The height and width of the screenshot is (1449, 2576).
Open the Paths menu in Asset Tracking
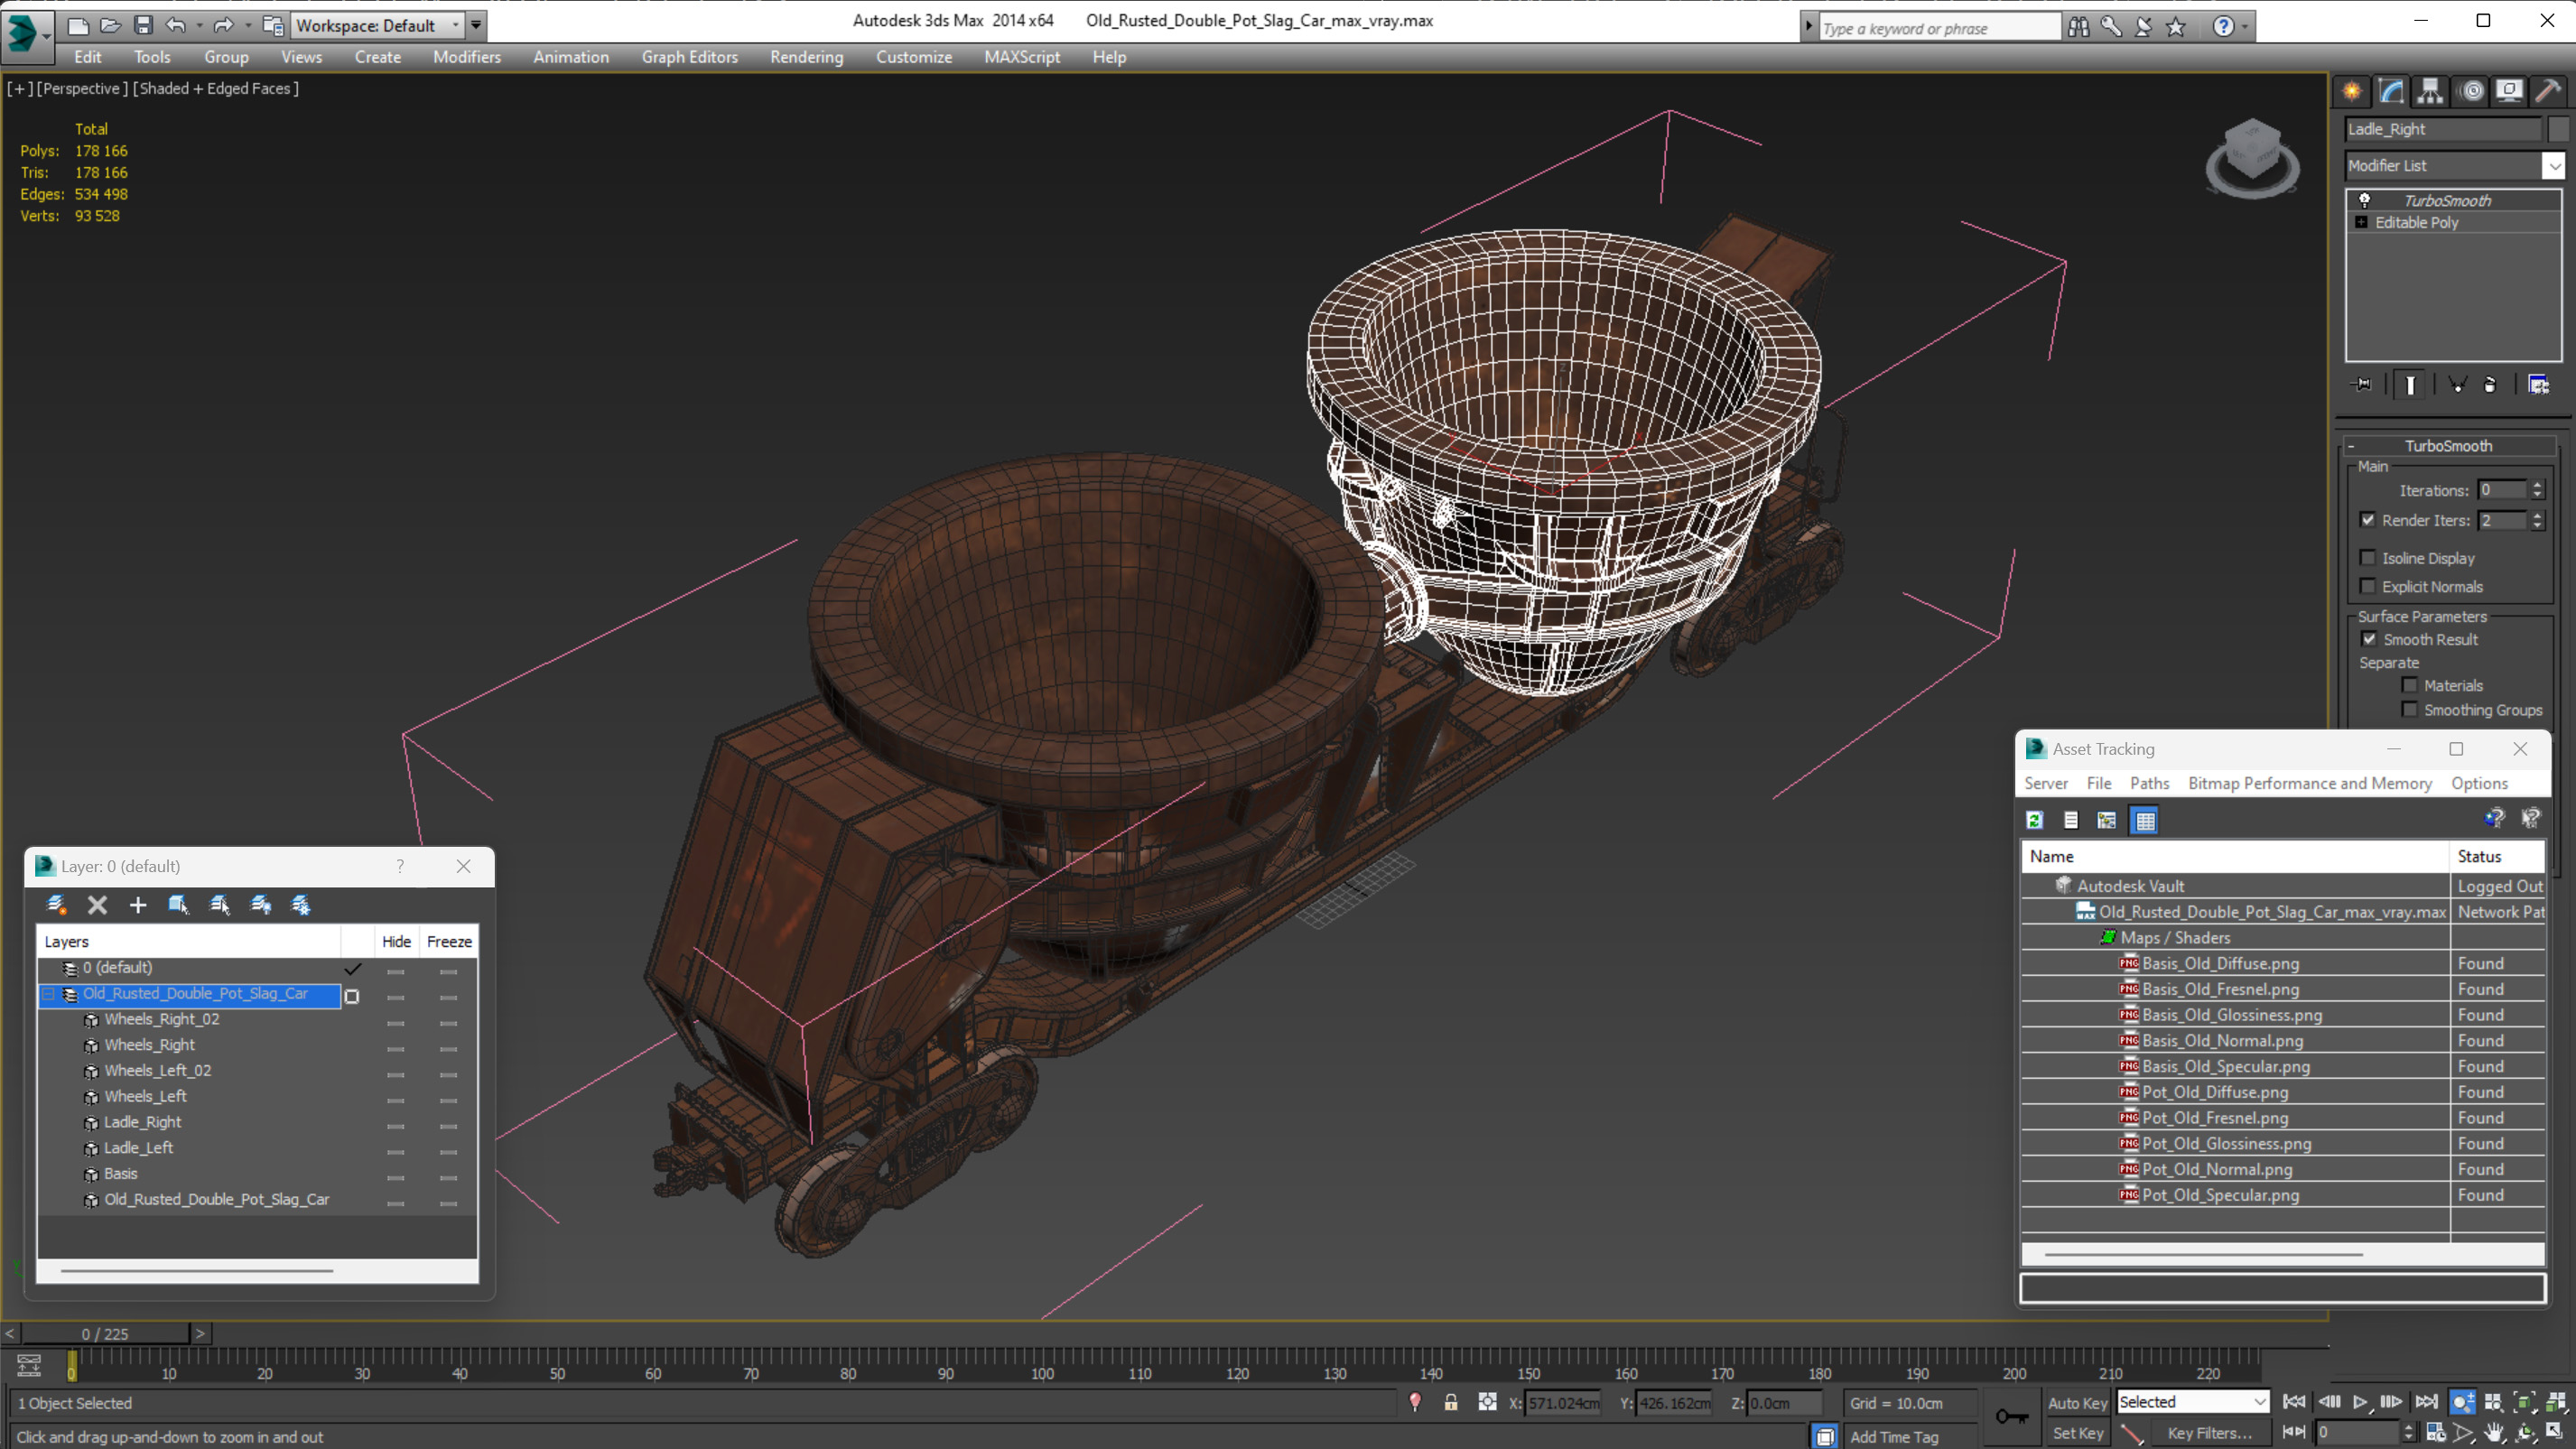point(2149,783)
